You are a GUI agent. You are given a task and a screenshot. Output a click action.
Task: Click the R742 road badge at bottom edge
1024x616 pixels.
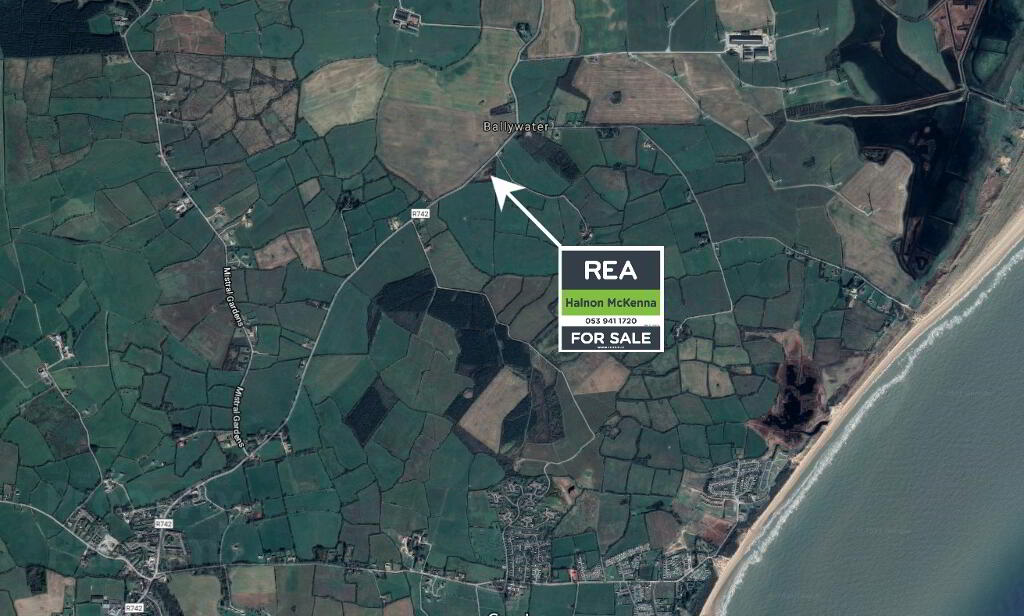(133, 608)
